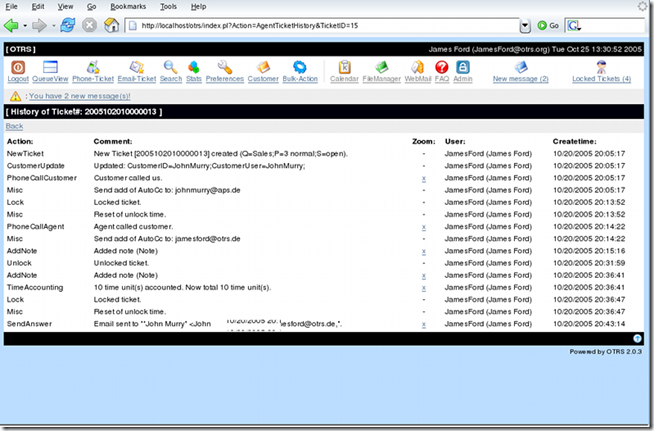Screen dimensions: 654x431
Task: Open the Tools menu
Action: (x=168, y=6)
